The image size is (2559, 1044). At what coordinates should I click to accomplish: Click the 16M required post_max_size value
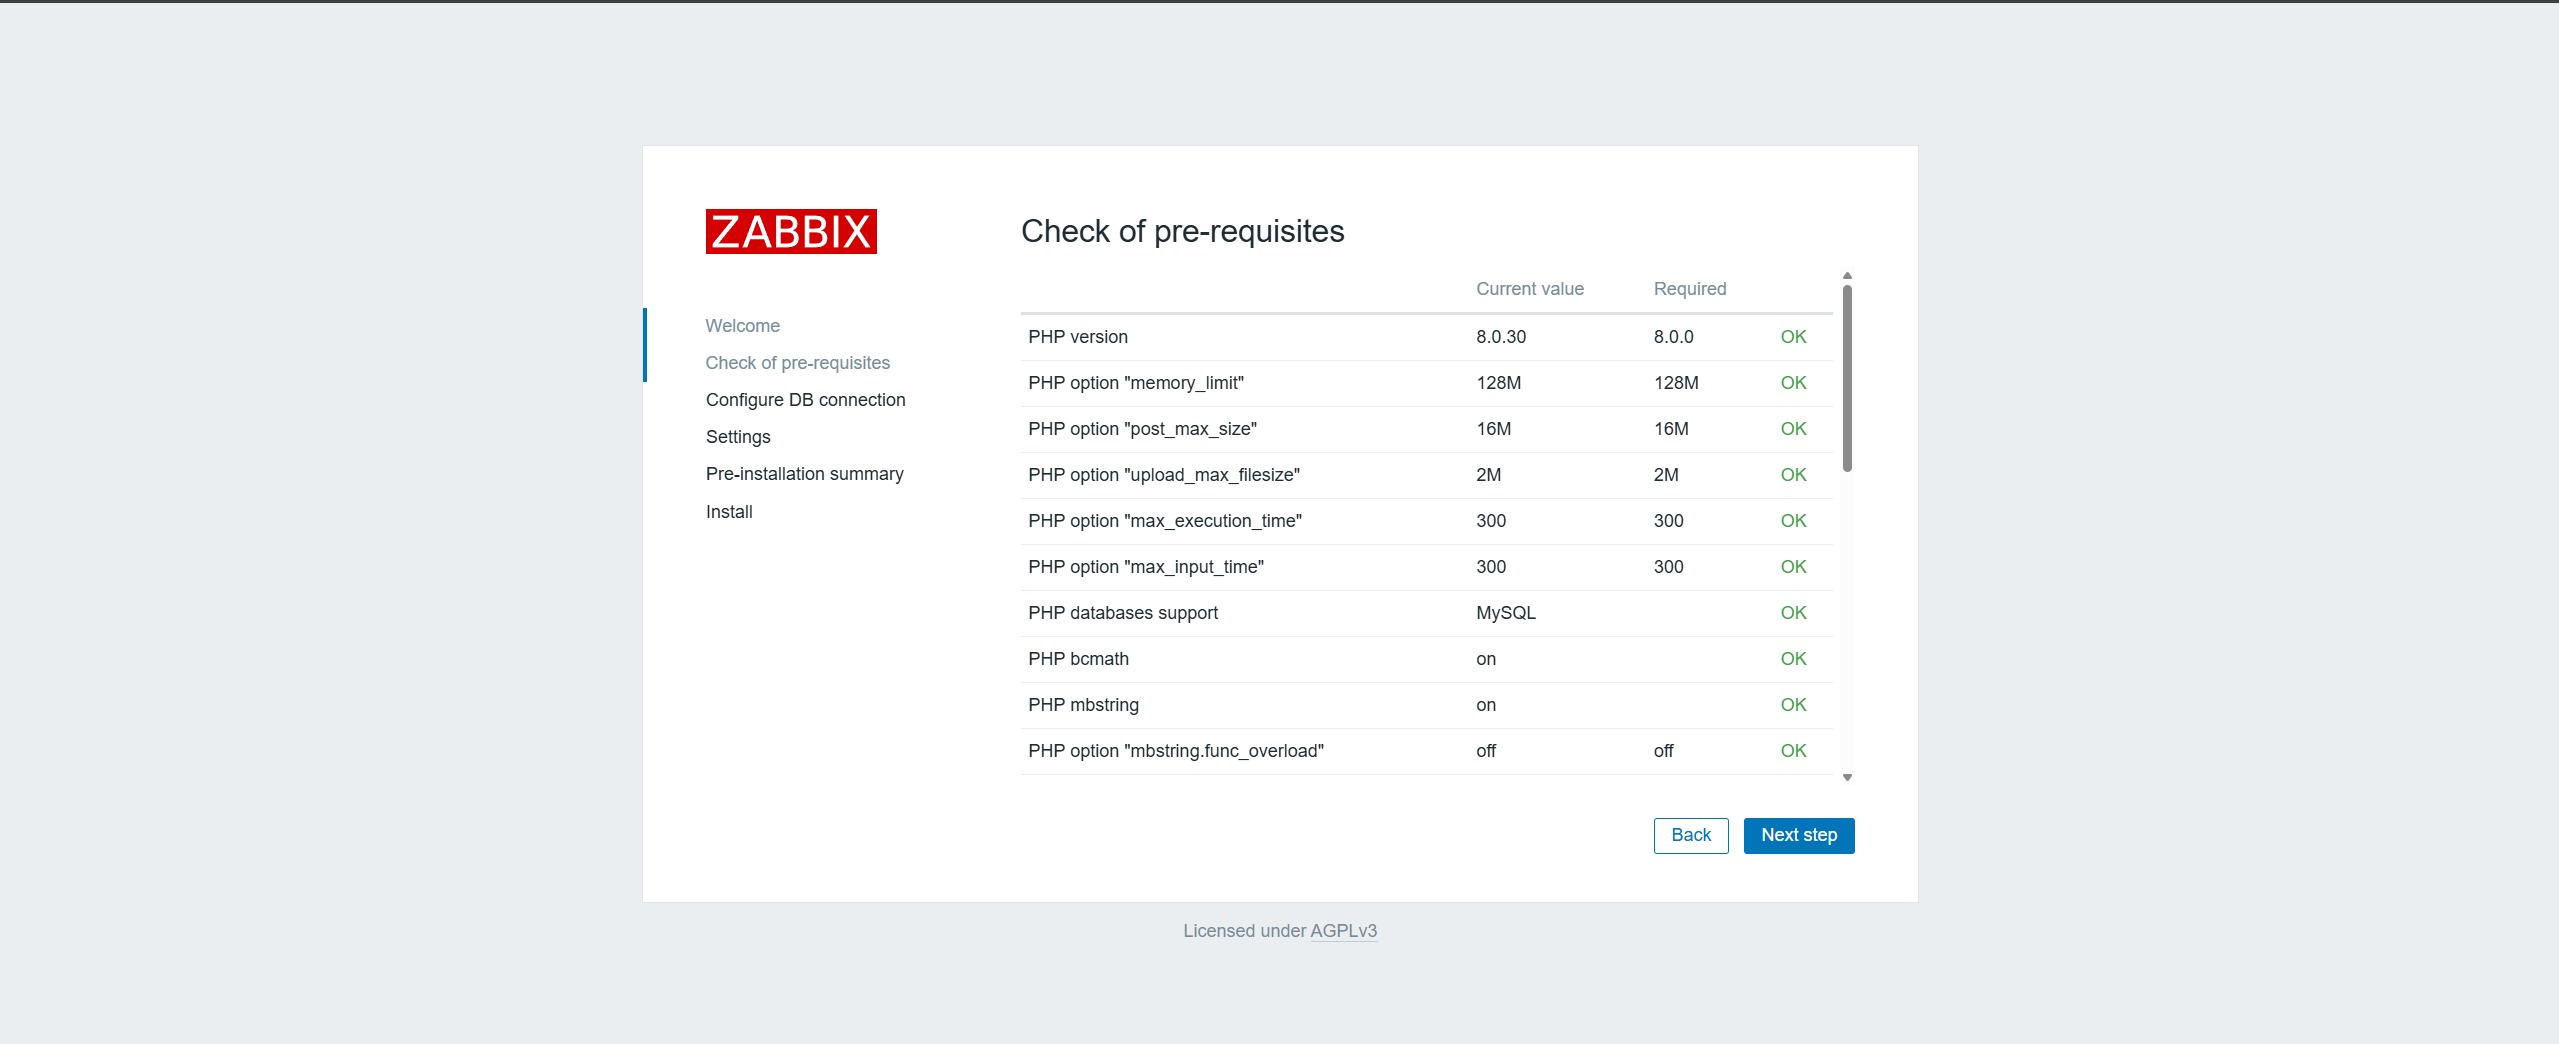(1671, 429)
